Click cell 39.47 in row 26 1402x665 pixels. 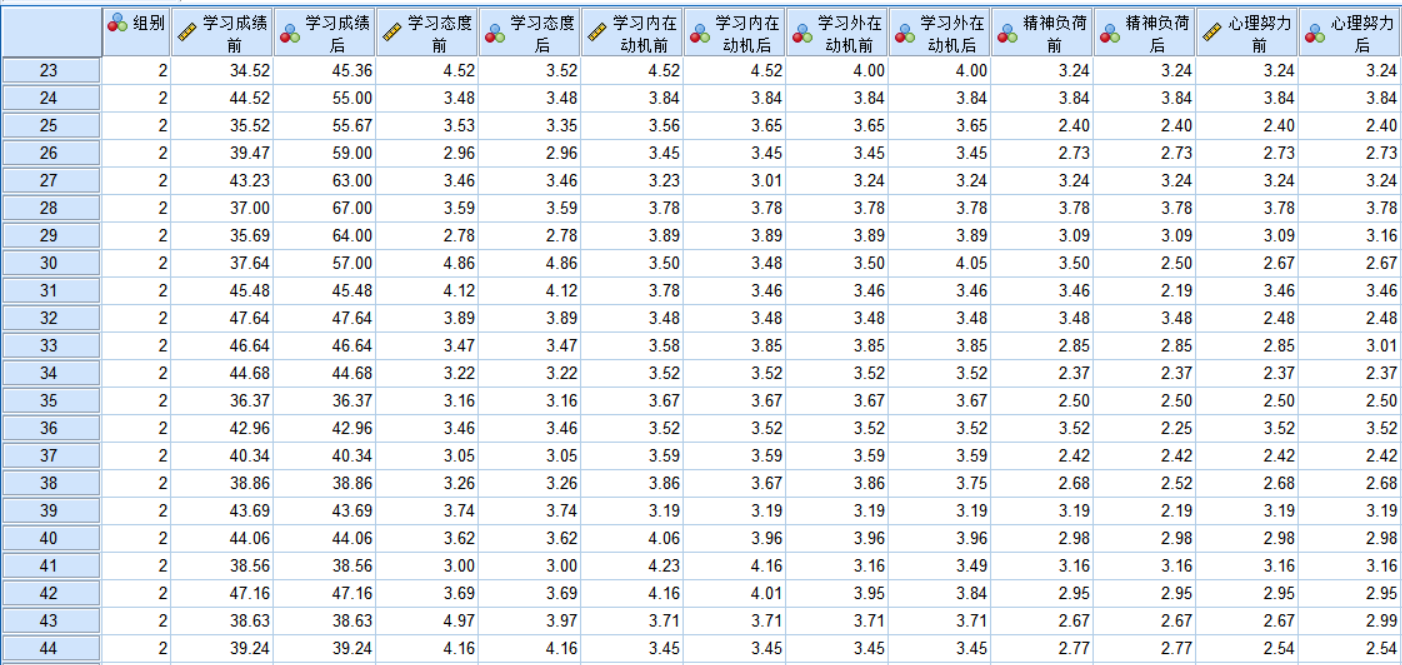(222, 153)
